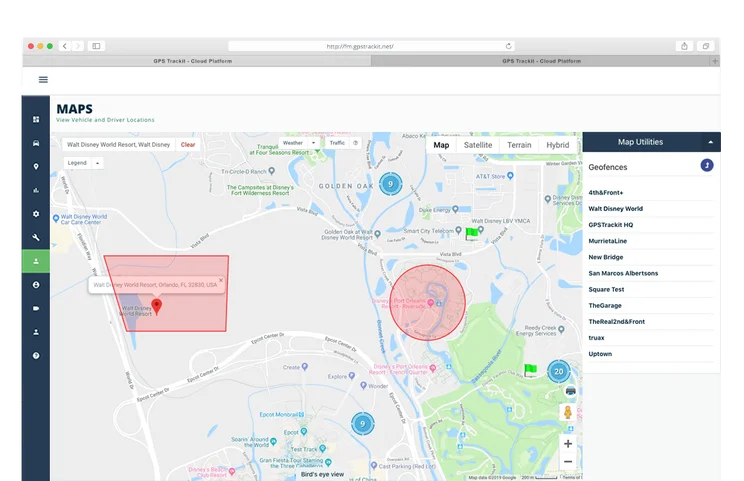Image resolution: width=744 pixels, height=481 pixels.
Task: Open the circled account icon in sidebar
Action: (x=36, y=285)
